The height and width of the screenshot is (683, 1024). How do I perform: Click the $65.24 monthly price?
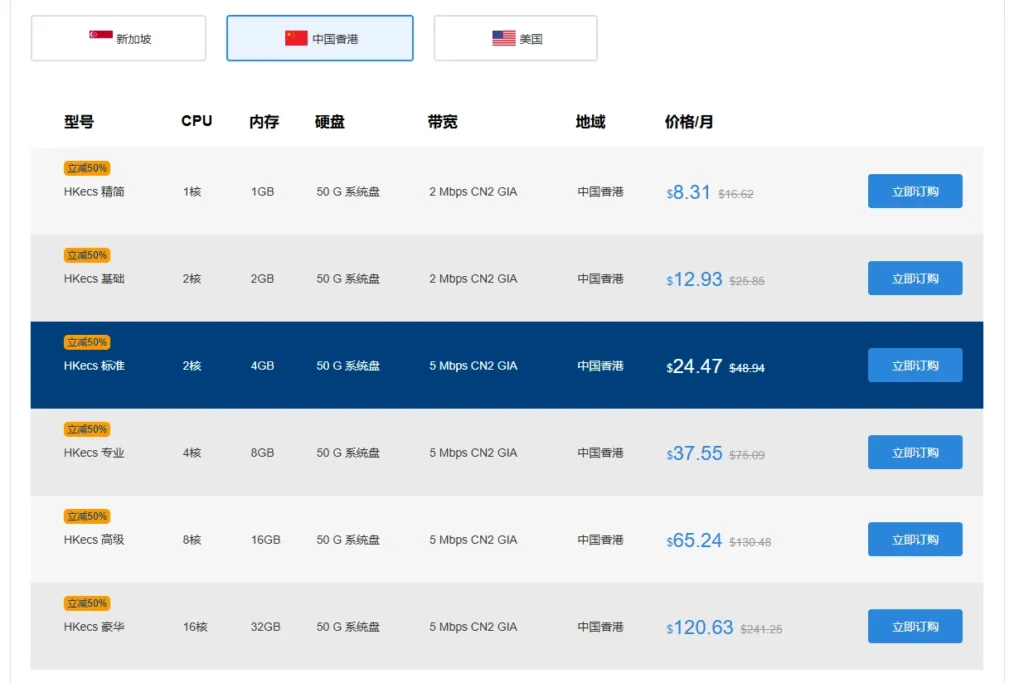click(694, 541)
